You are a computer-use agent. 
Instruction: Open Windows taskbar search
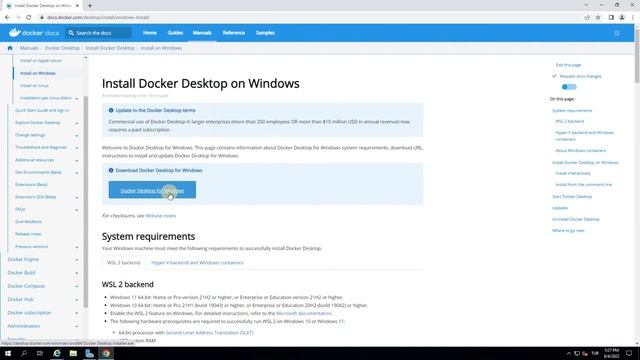pyautogui.click(x=24, y=353)
